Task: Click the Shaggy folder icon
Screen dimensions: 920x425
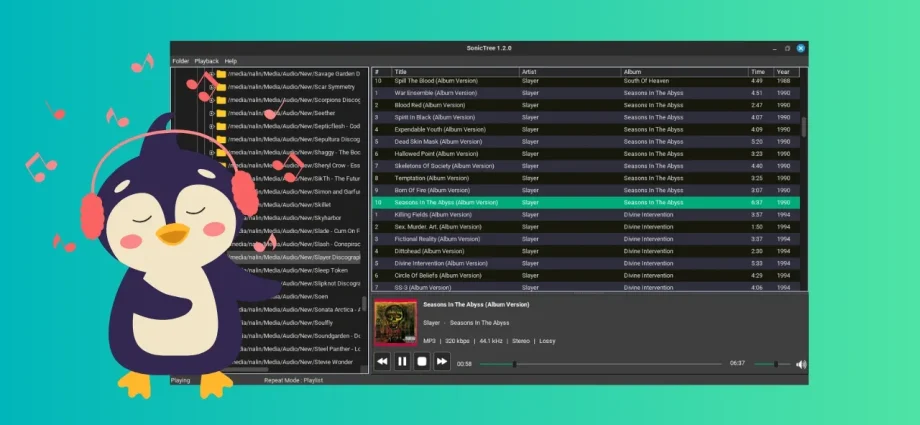Action: coord(221,152)
